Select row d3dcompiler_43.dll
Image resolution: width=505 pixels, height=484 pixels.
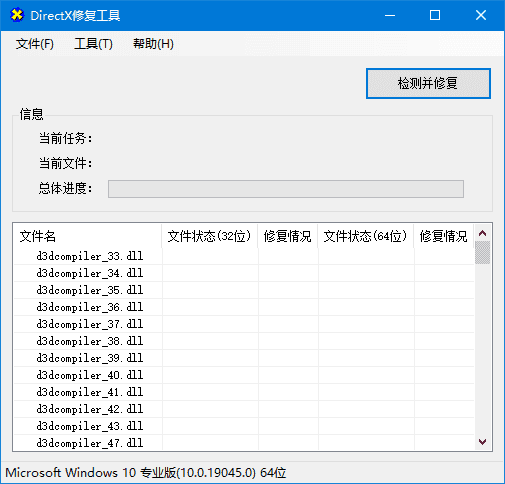[x=244, y=426]
